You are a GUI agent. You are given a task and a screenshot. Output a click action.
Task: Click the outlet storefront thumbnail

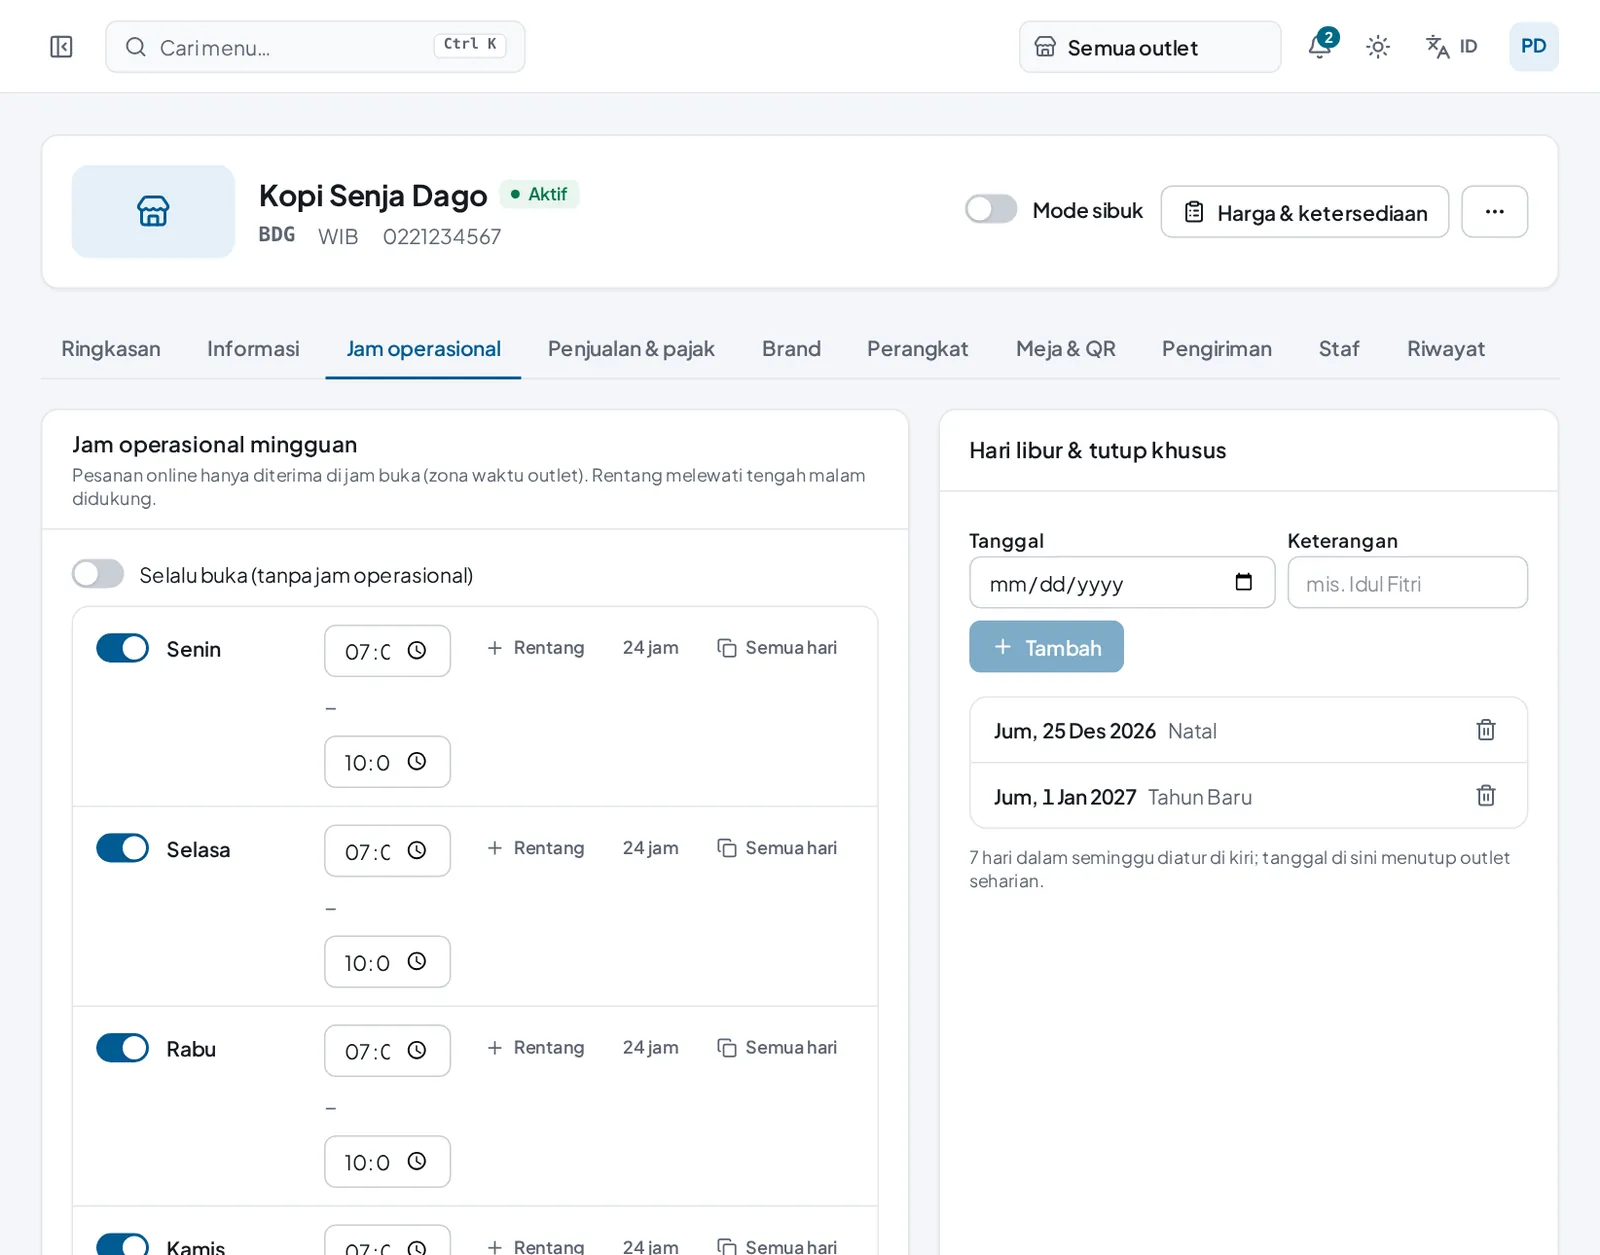153,211
